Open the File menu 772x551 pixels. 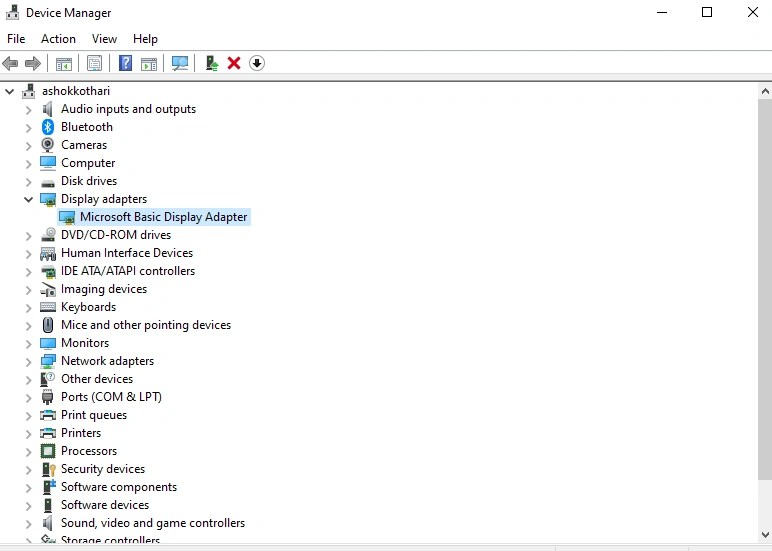[x=16, y=39]
